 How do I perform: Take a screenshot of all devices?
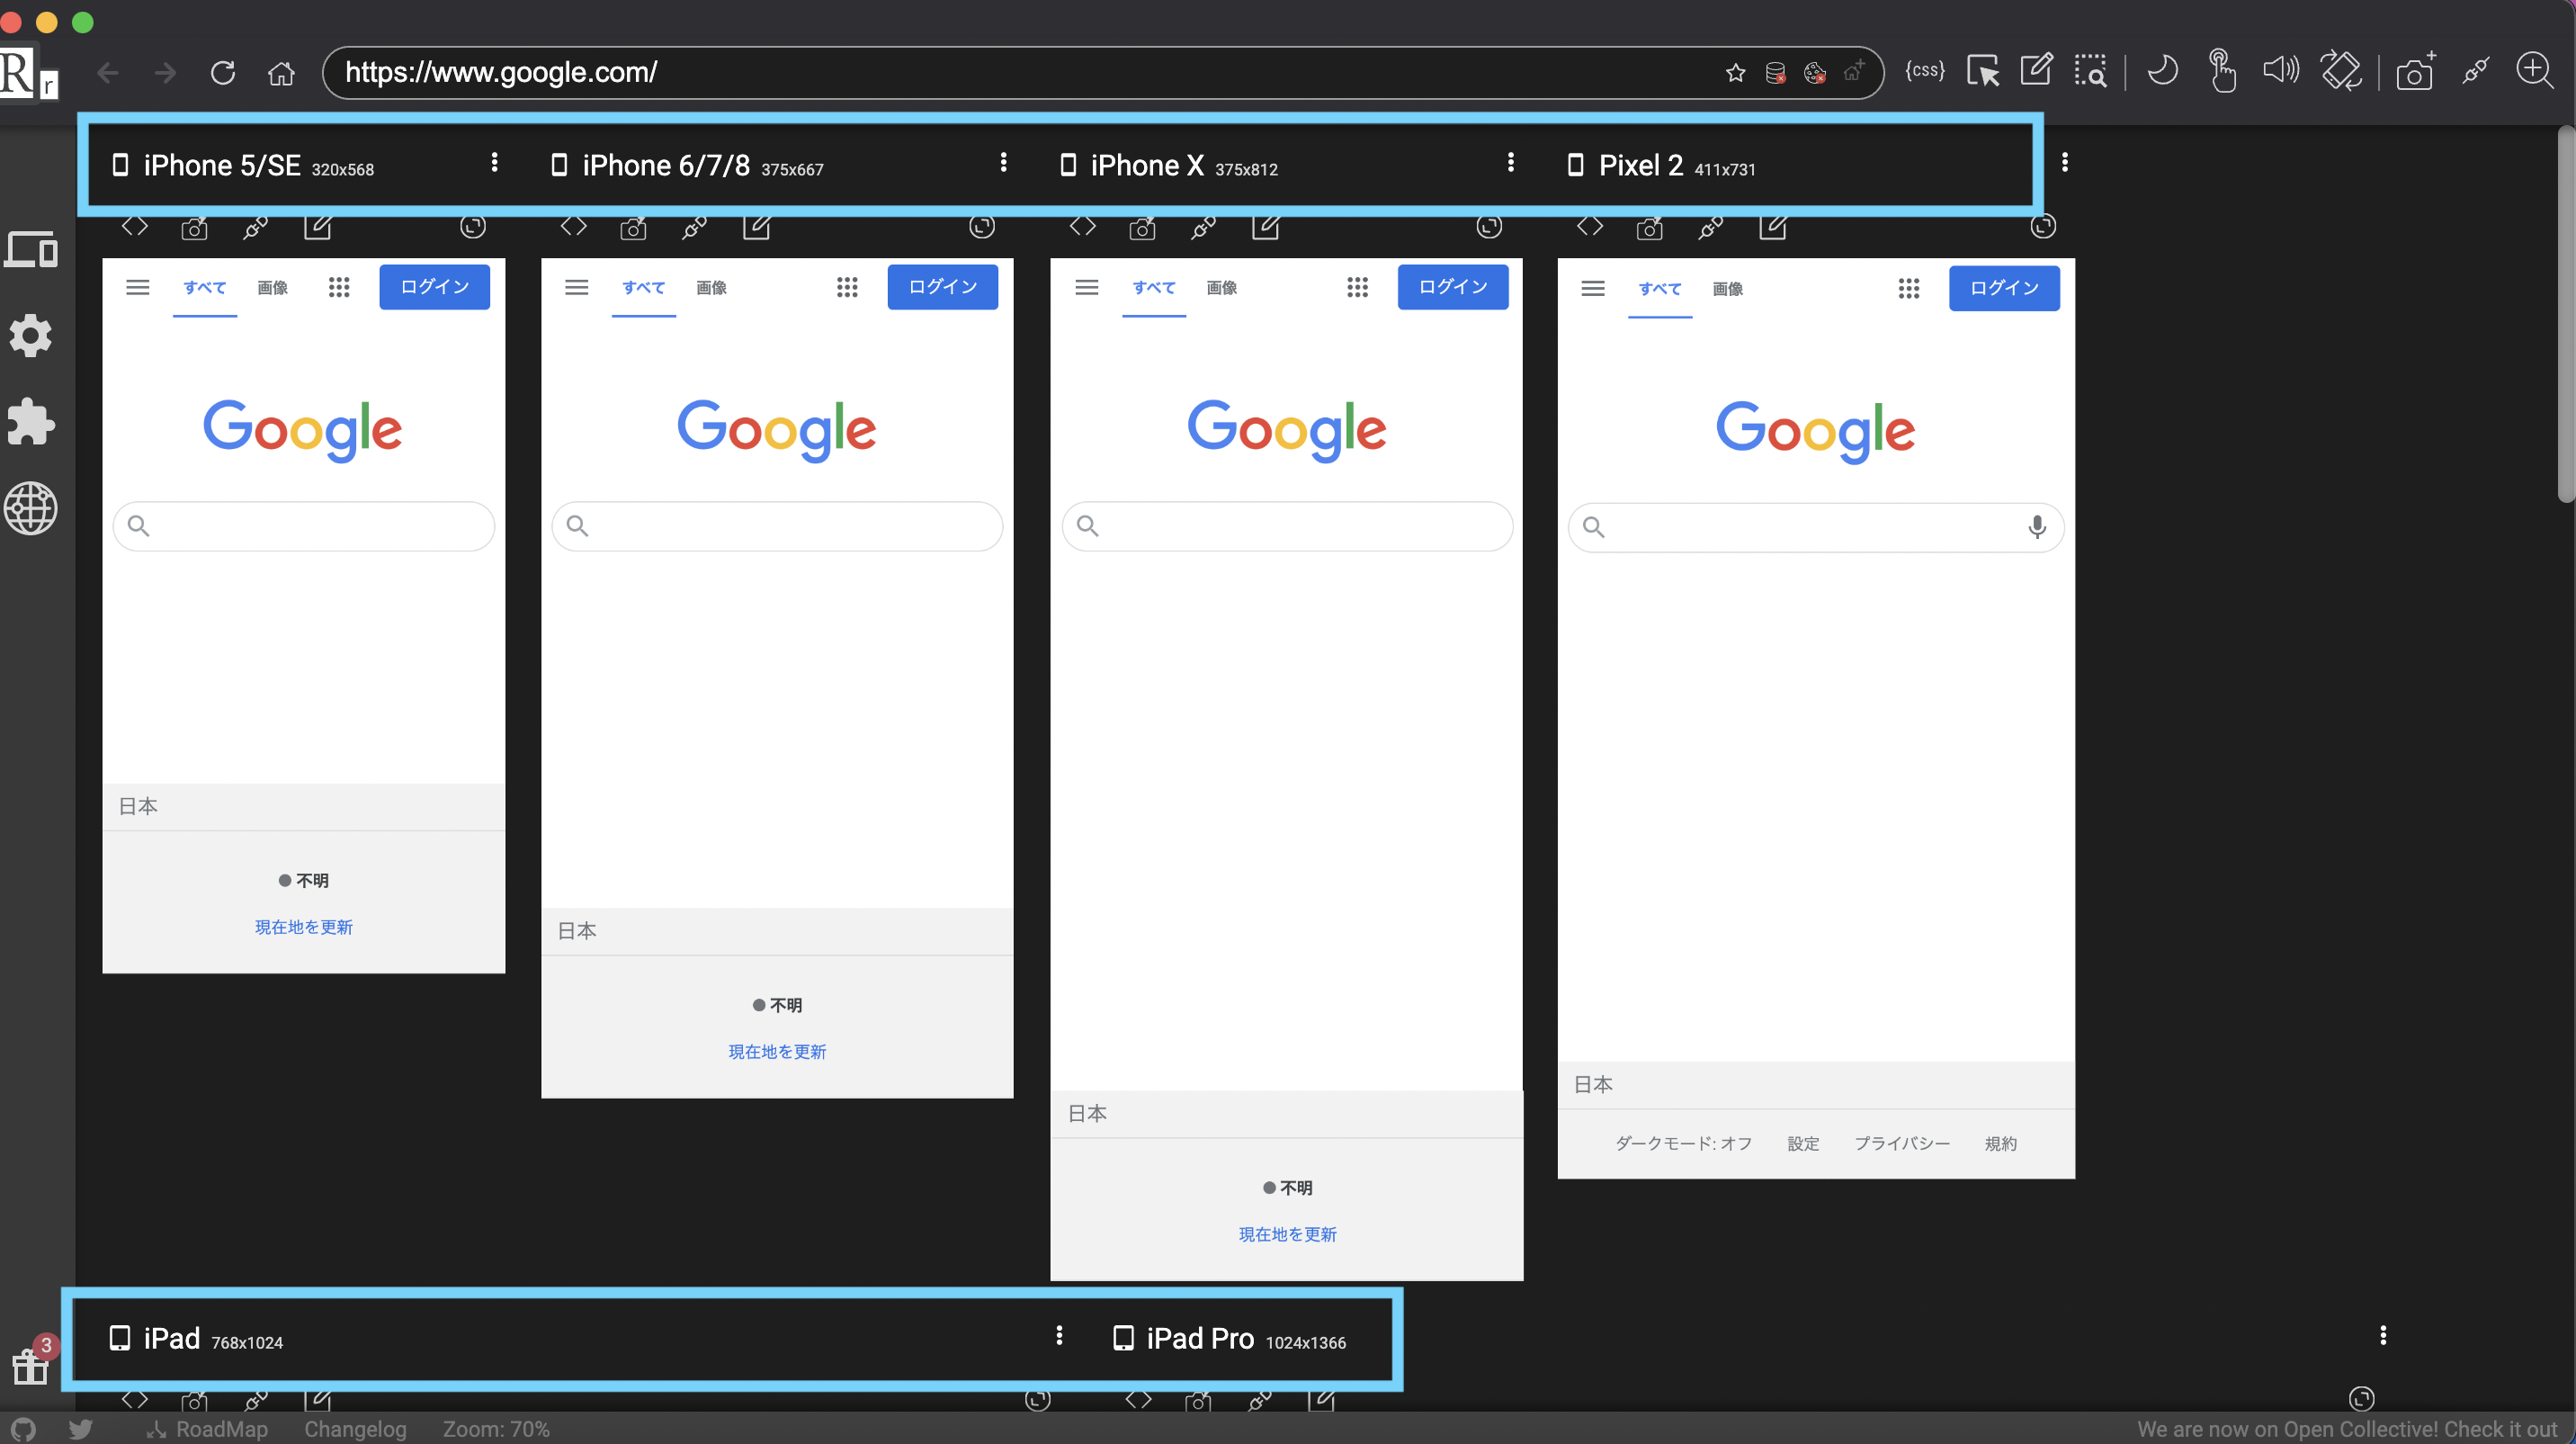pos(2416,71)
